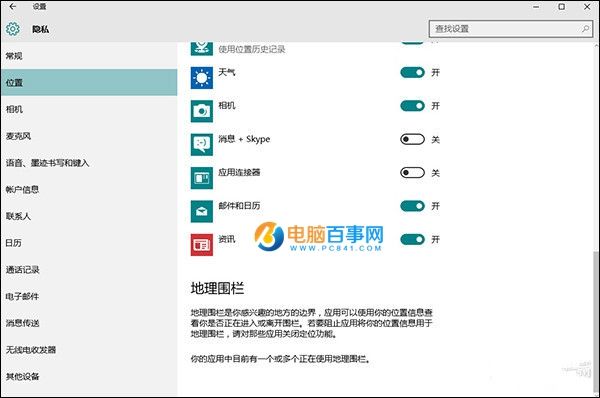
Task: Select the 位置 sidebar item
Action: [89, 82]
